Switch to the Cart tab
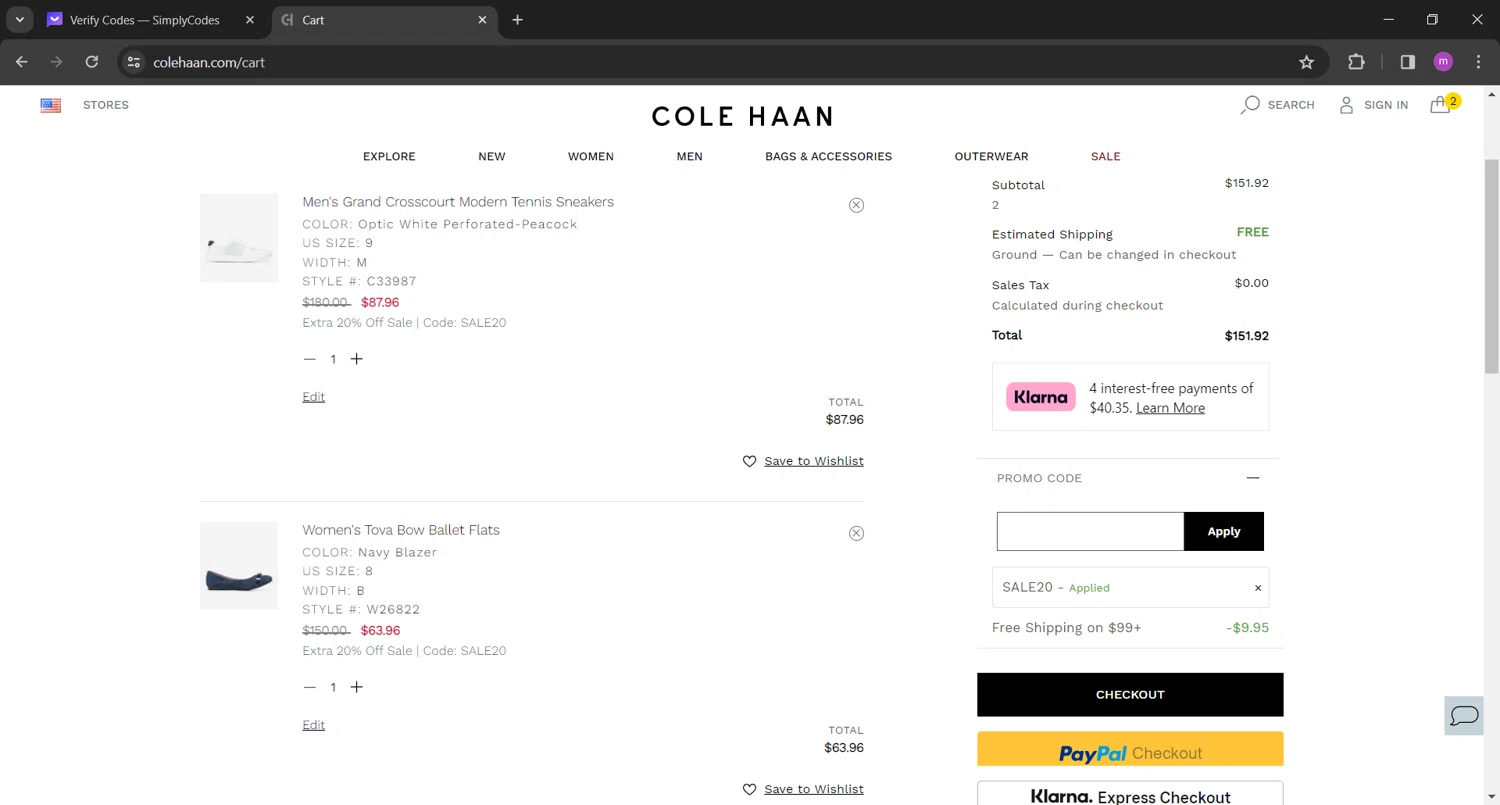1500x805 pixels. [x=384, y=20]
